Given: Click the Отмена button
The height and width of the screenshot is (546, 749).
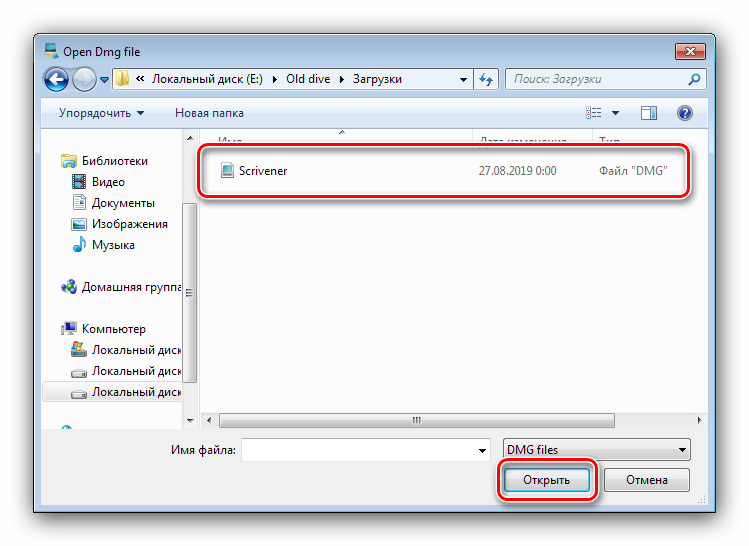Looking at the screenshot, I should tap(647, 480).
